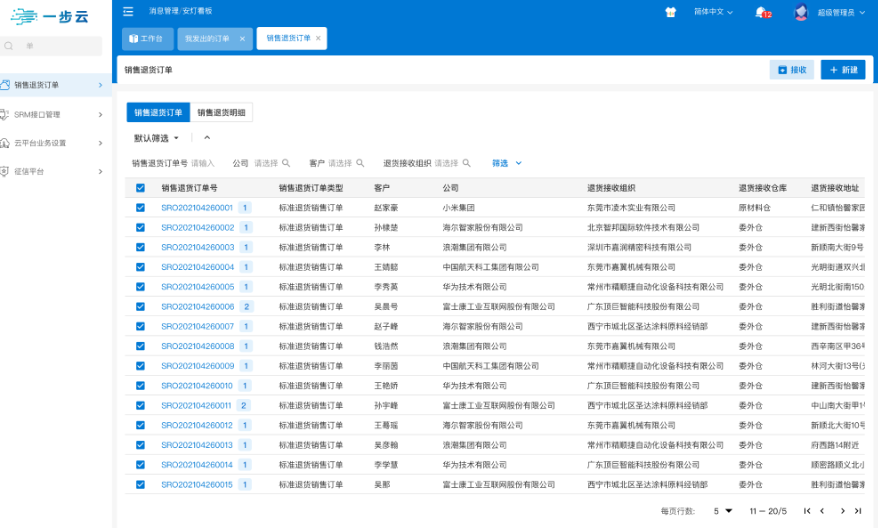Go to first page of results
The image size is (880, 528).
tap(806, 511)
